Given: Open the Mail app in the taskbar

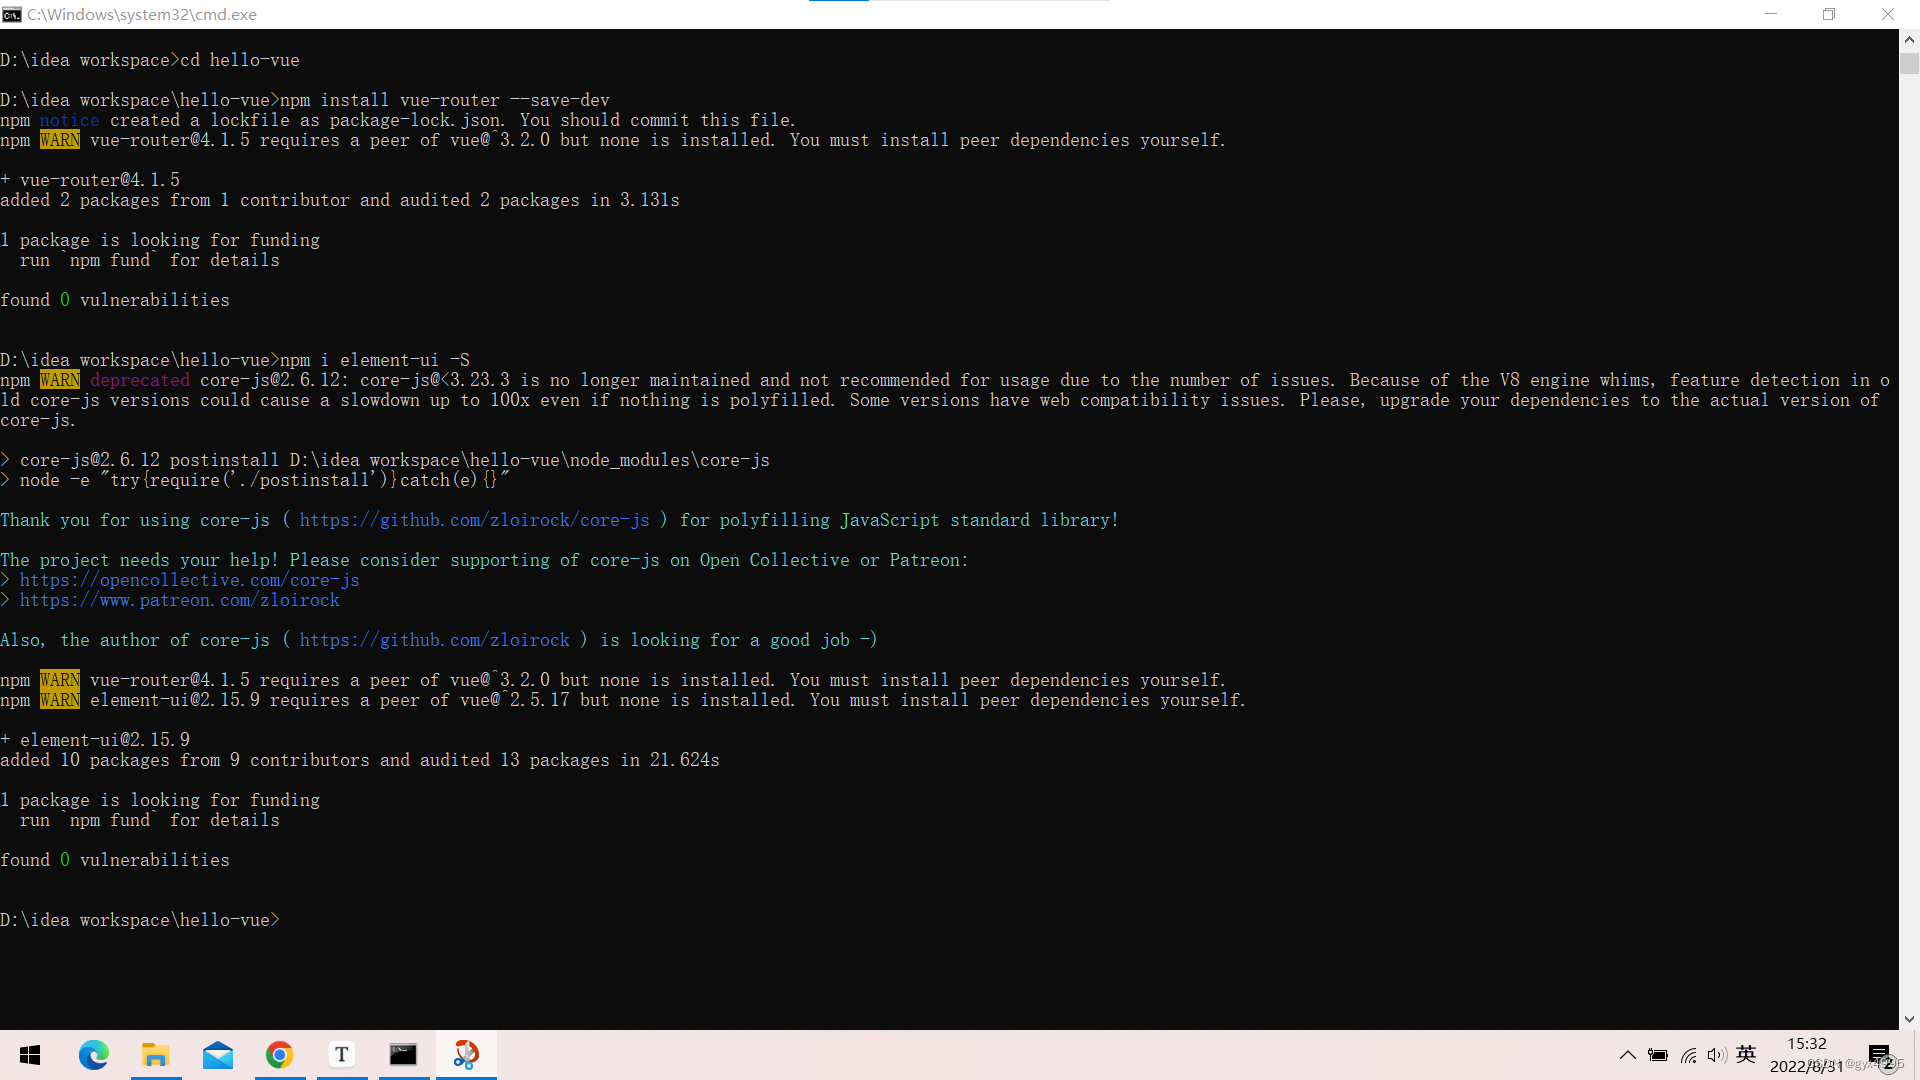Looking at the screenshot, I should pyautogui.click(x=217, y=1055).
